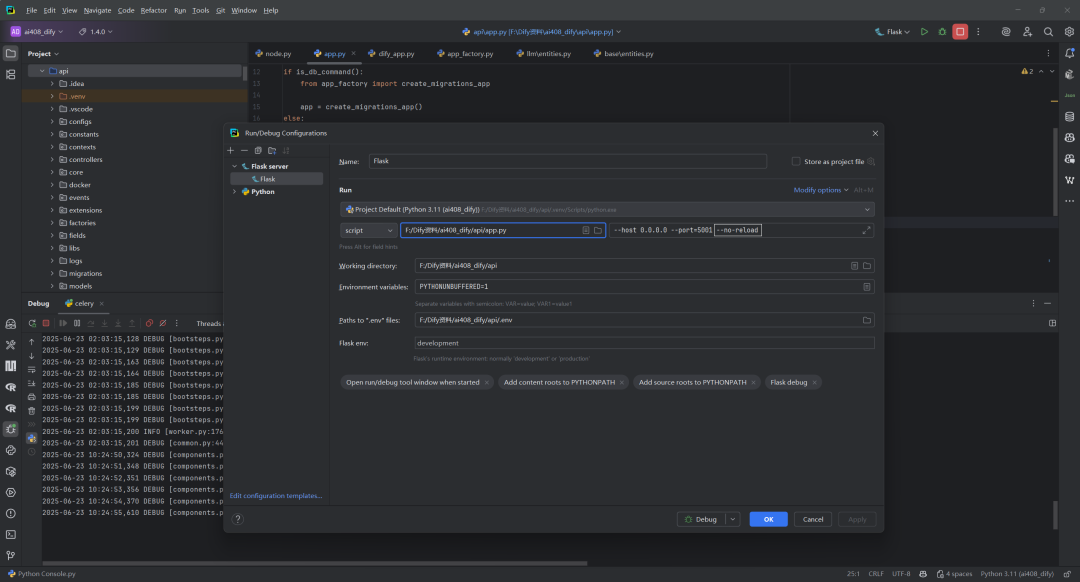Click the Debug button in the dialog

point(701,519)
